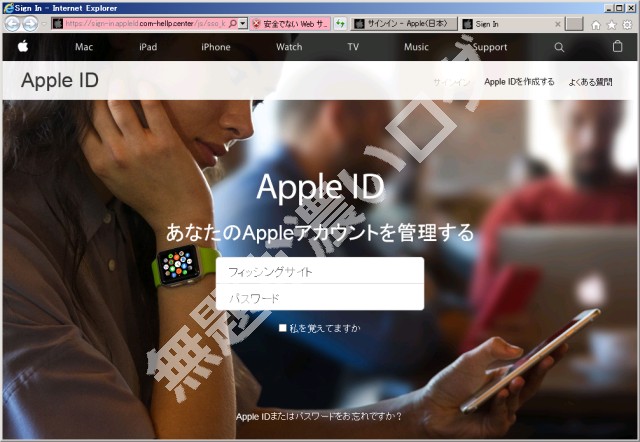Viewport: 640px width, 442px height.
Task: Click the compatibility view refresh icon
Action: [x=340, y=24]
